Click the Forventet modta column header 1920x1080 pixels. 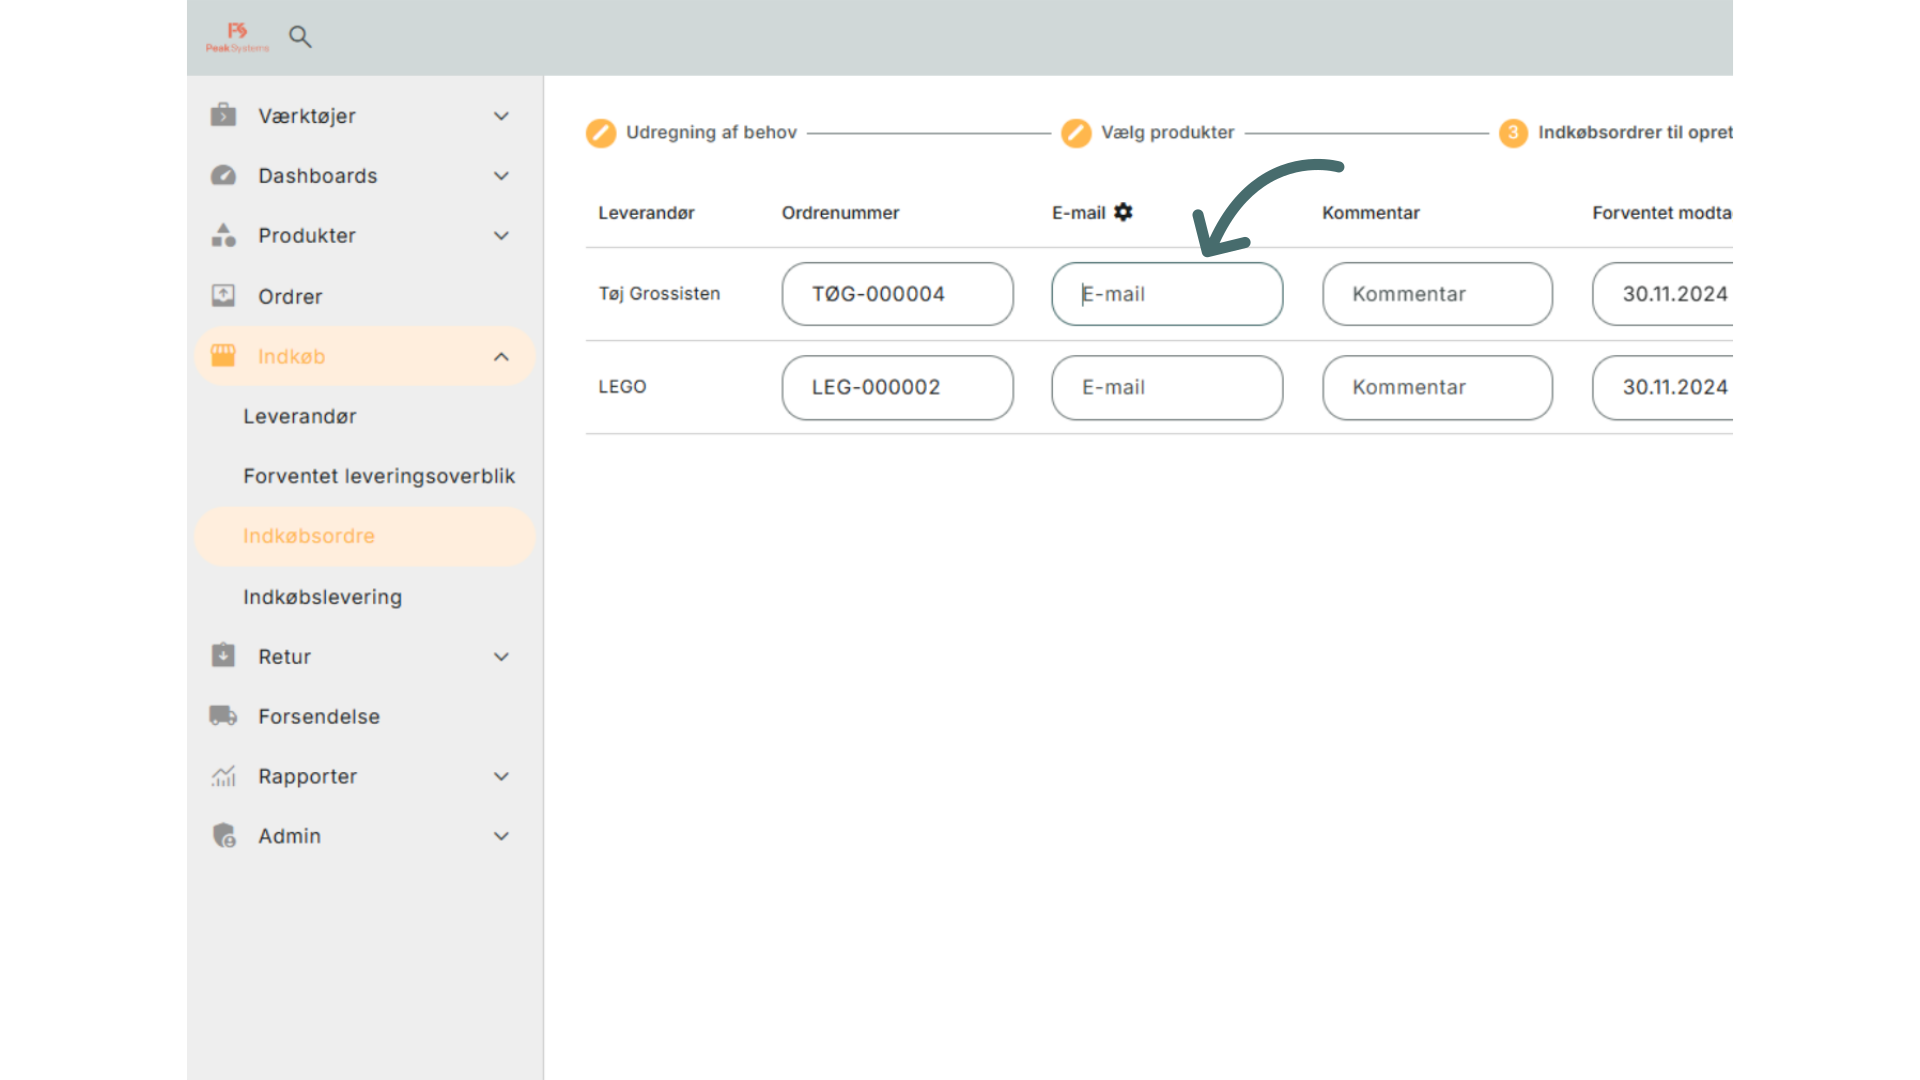1662,213
